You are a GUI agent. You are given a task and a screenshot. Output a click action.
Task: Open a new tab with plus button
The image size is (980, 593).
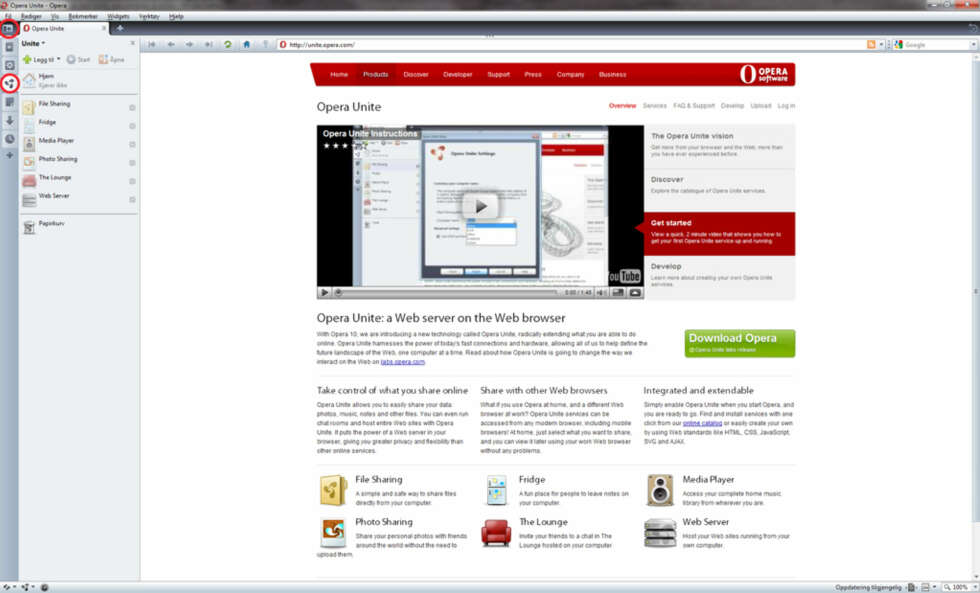(x=119, y=28)
